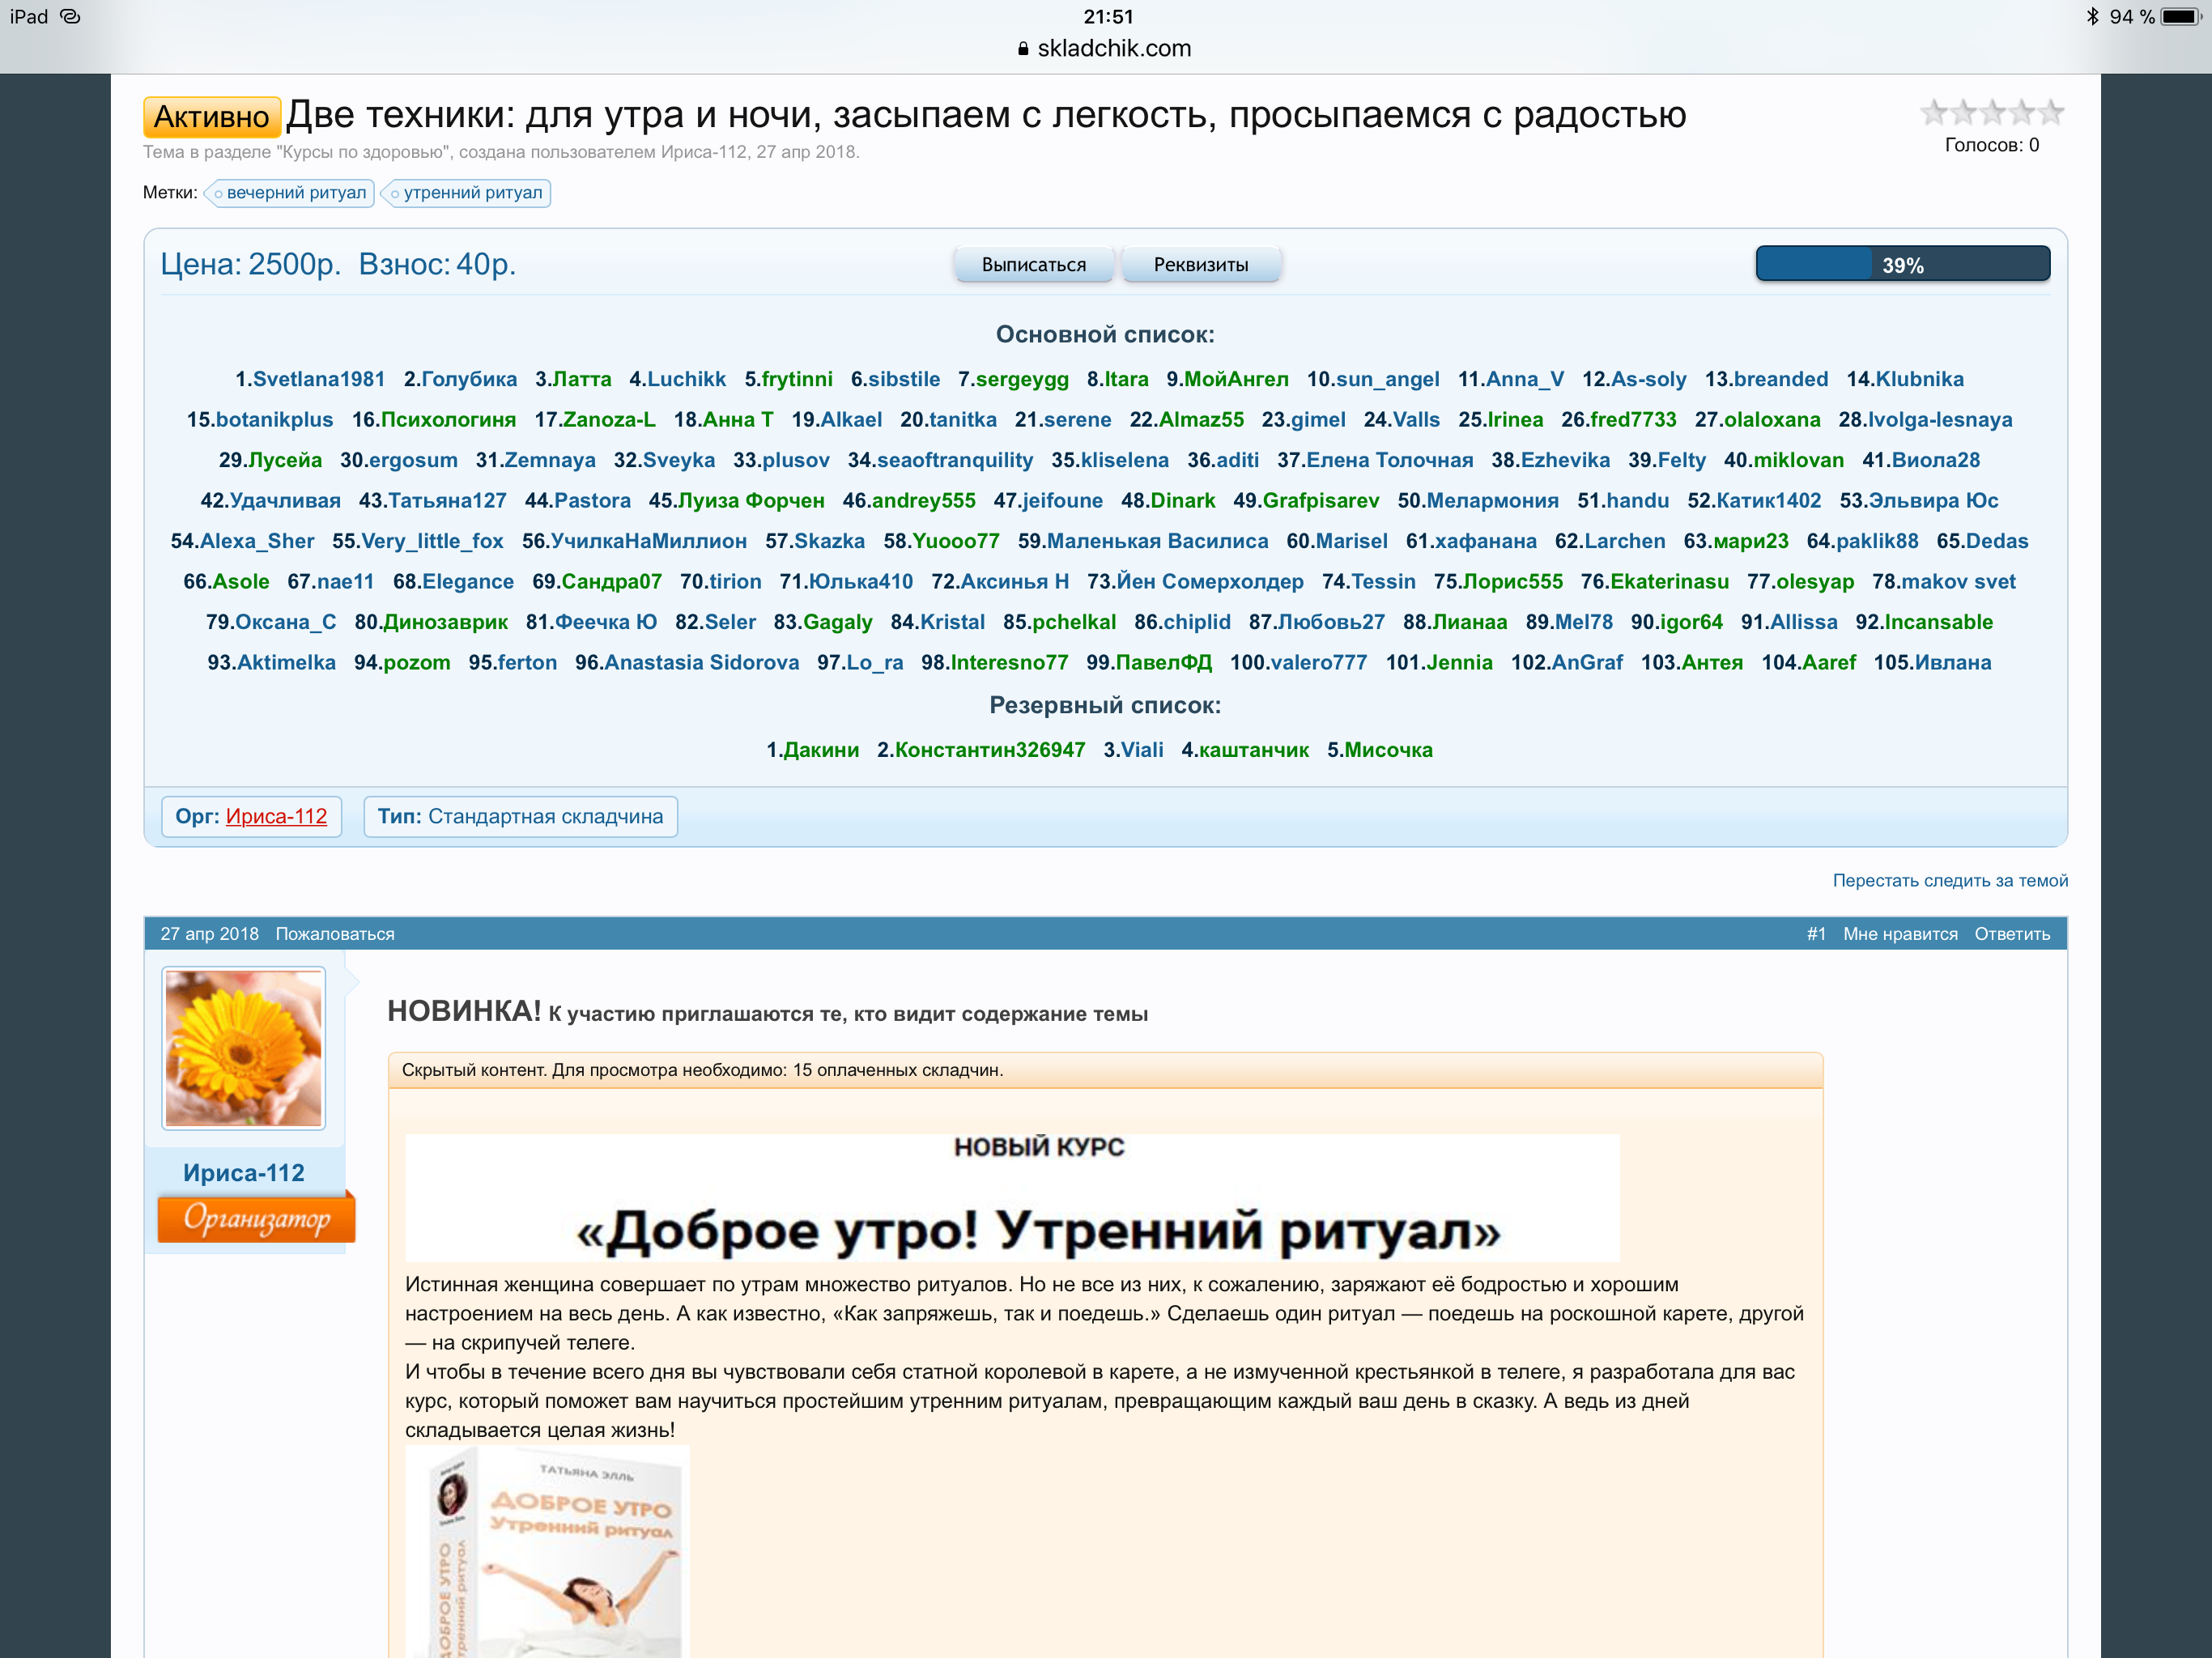Click the 39% progress bar
2212x1658 pixels.
click(1902, 265)
